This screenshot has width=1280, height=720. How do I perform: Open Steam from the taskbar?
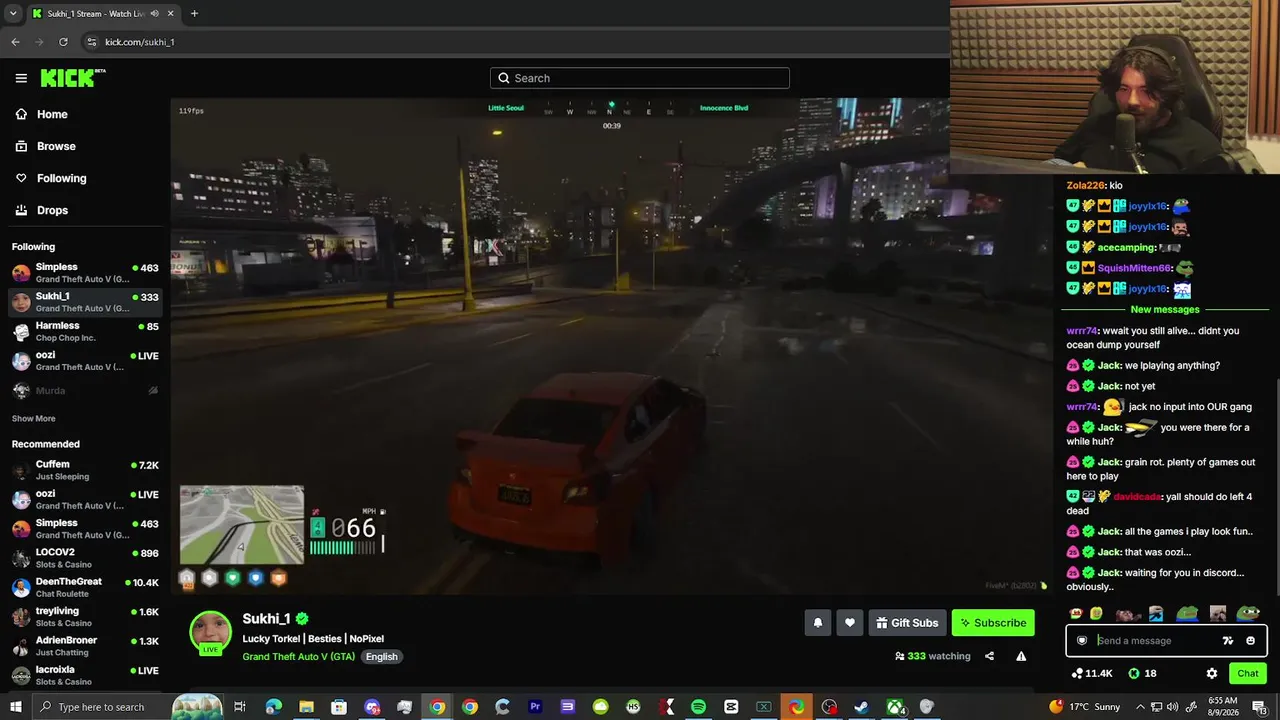point(861,707)
